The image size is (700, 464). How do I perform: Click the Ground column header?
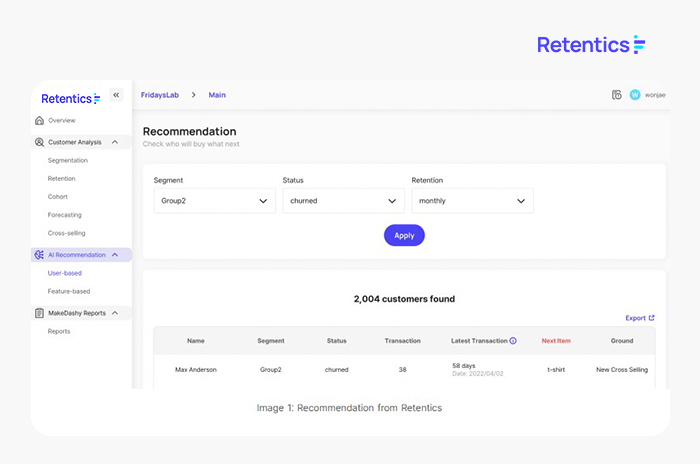[x=622, y=341]
